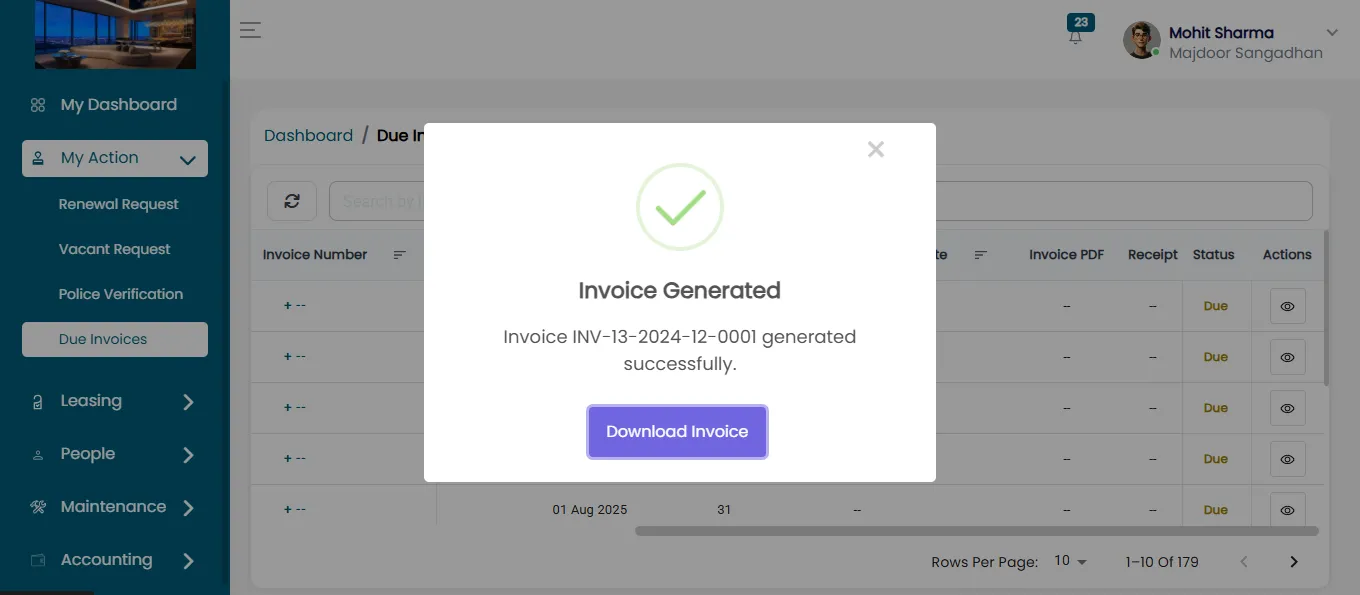Click the Download Invoice button
This screenshot has width=1360, height=595.
click(677, 432)
